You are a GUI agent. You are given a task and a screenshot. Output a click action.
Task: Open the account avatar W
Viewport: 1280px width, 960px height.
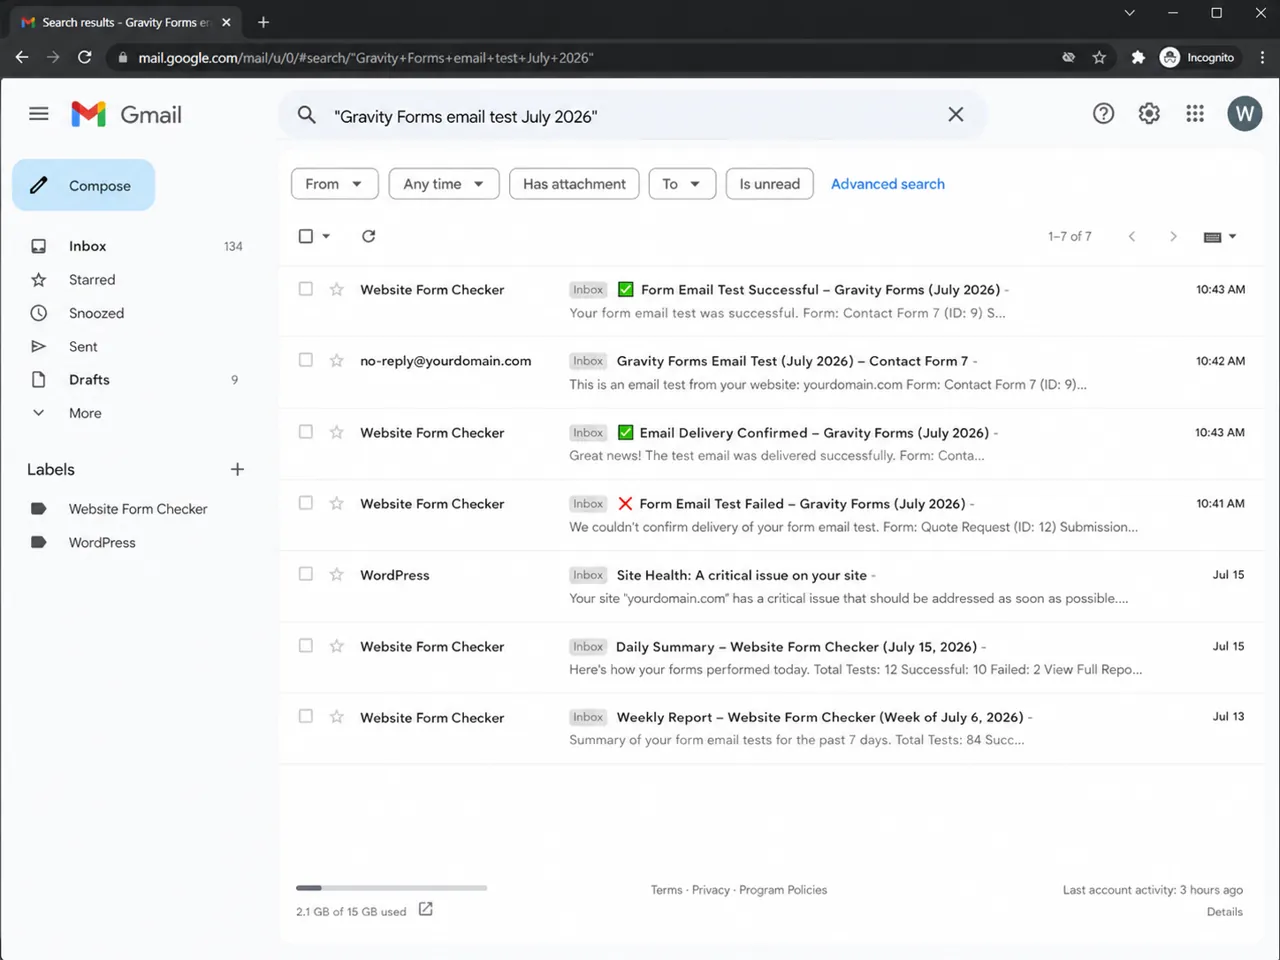(x=1244, y=114)
